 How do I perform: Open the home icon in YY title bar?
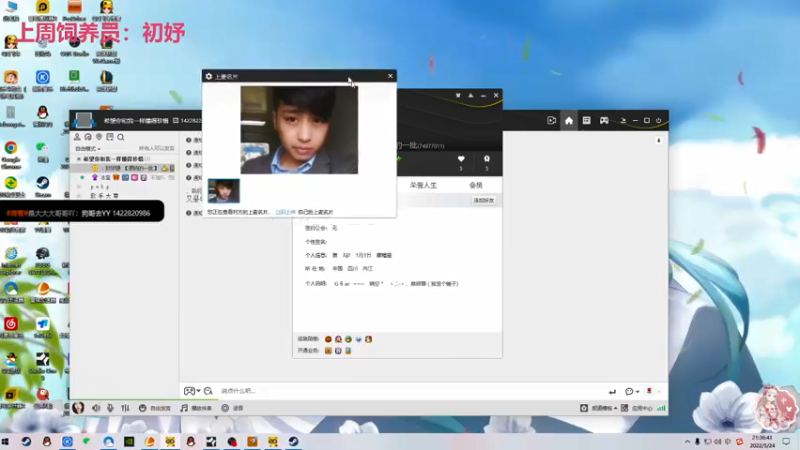coord(569,121)
